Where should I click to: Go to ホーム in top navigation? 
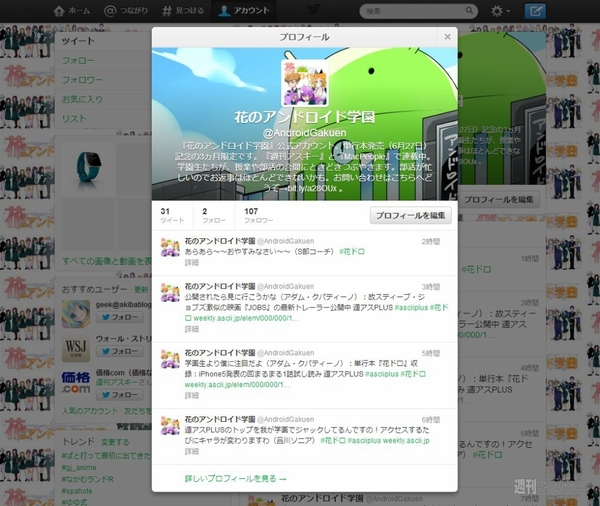coord(72,11)
